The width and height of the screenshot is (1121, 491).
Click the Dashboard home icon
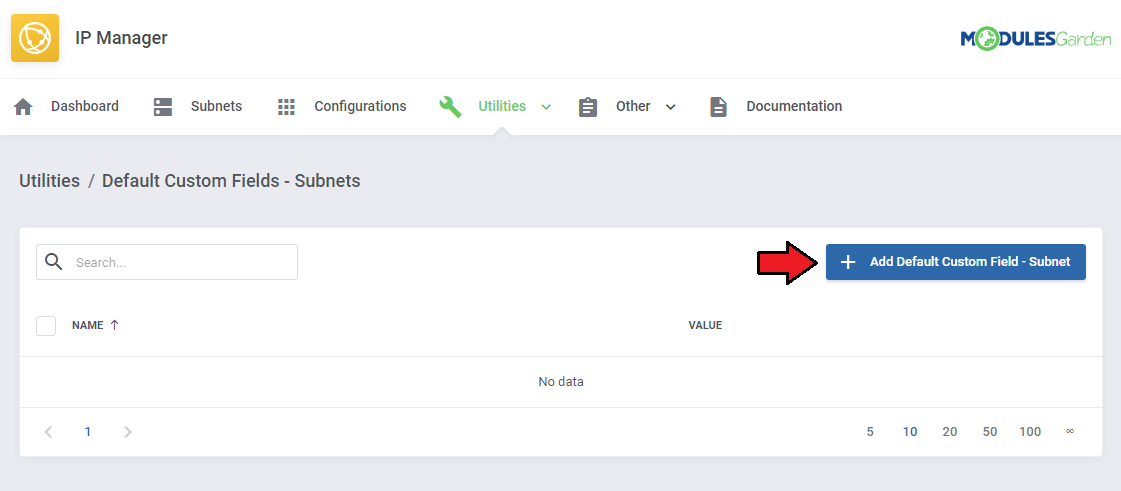(x=24, y=106)
